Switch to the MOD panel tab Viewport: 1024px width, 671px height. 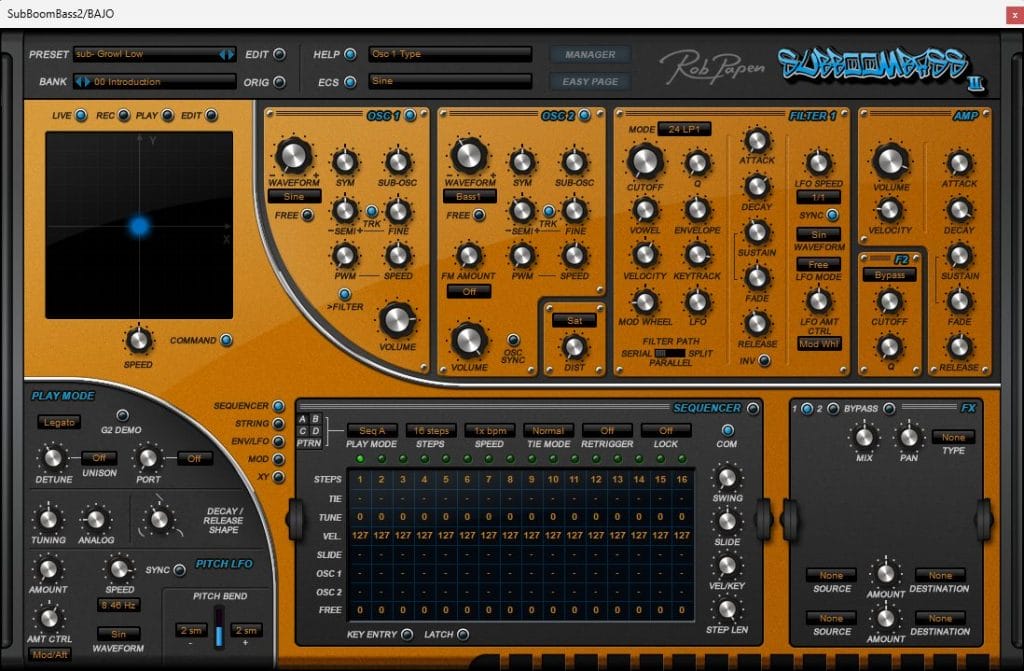pos(277,460)
